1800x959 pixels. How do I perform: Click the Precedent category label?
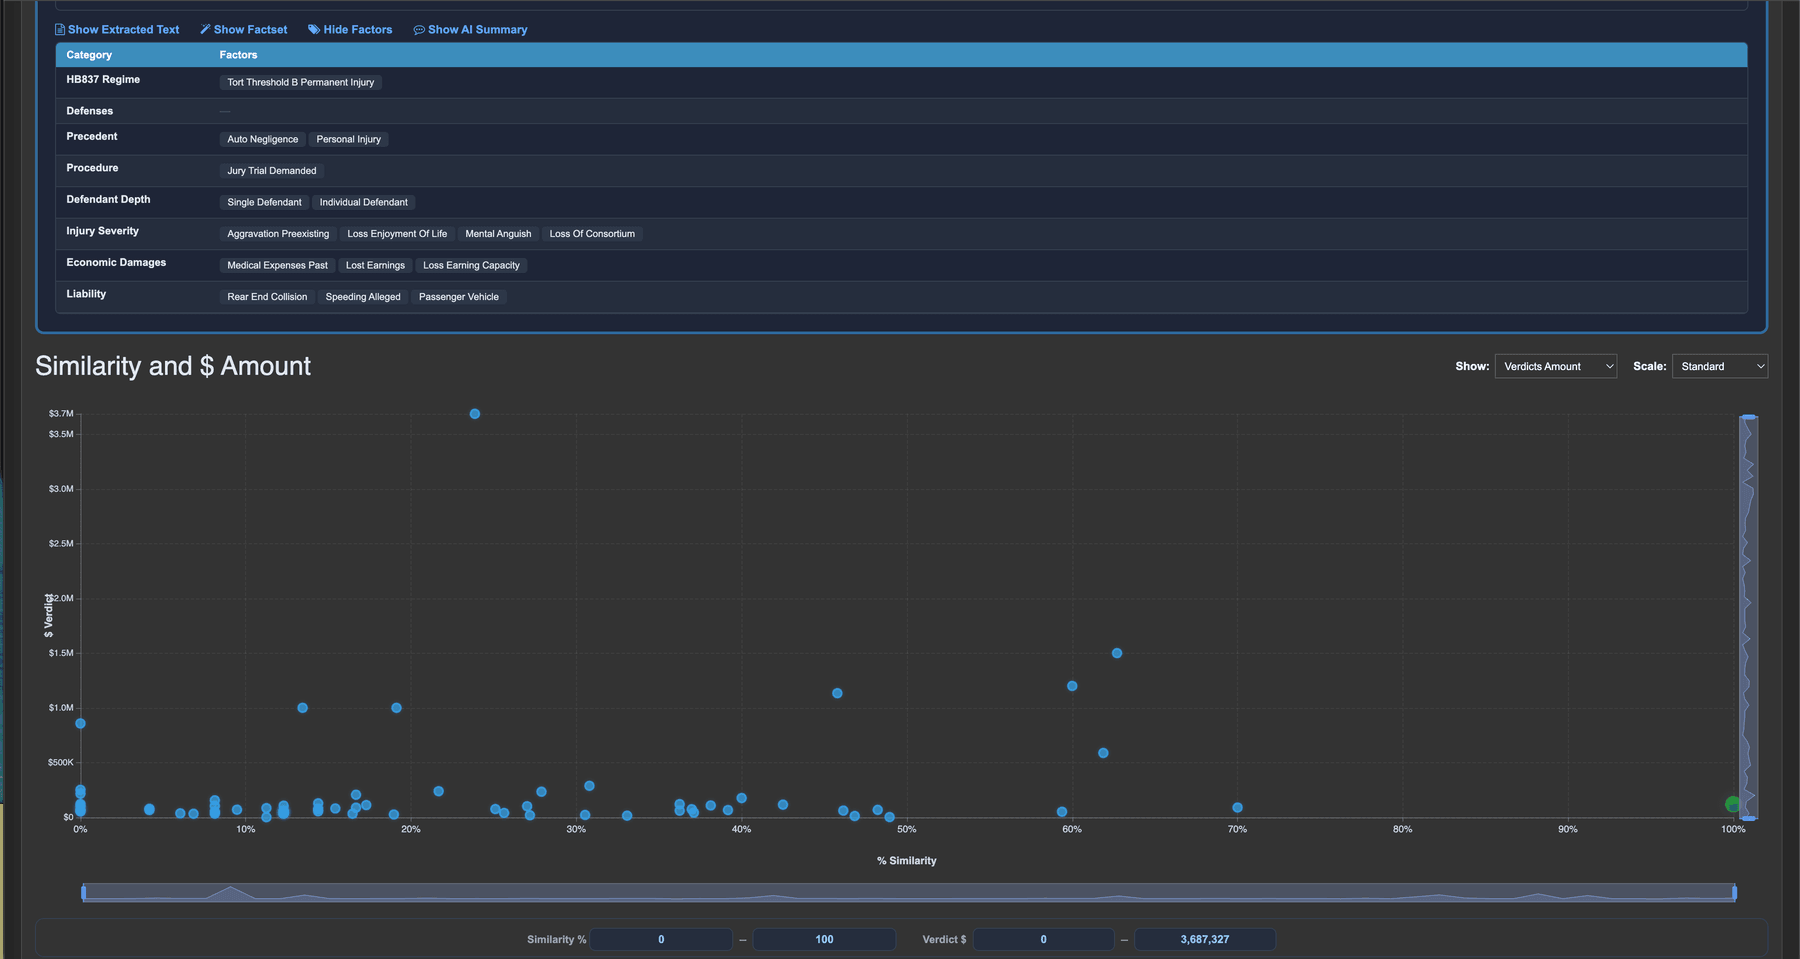[92, 137]
